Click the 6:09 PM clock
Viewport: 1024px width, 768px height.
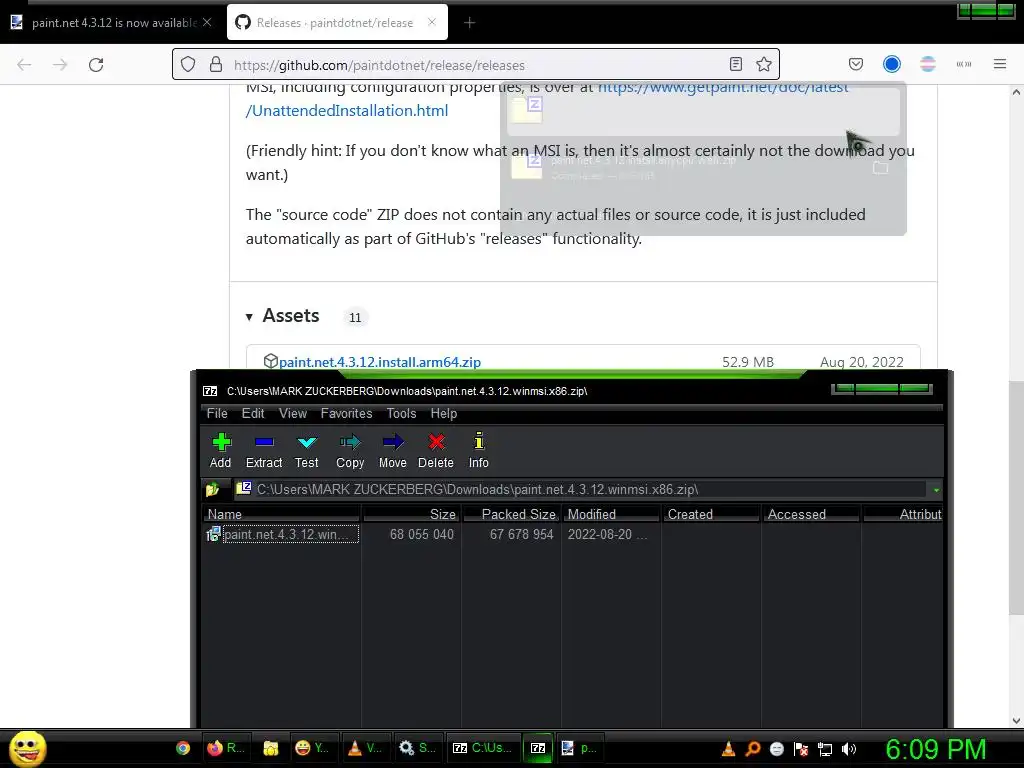click(x=936, y=748)
